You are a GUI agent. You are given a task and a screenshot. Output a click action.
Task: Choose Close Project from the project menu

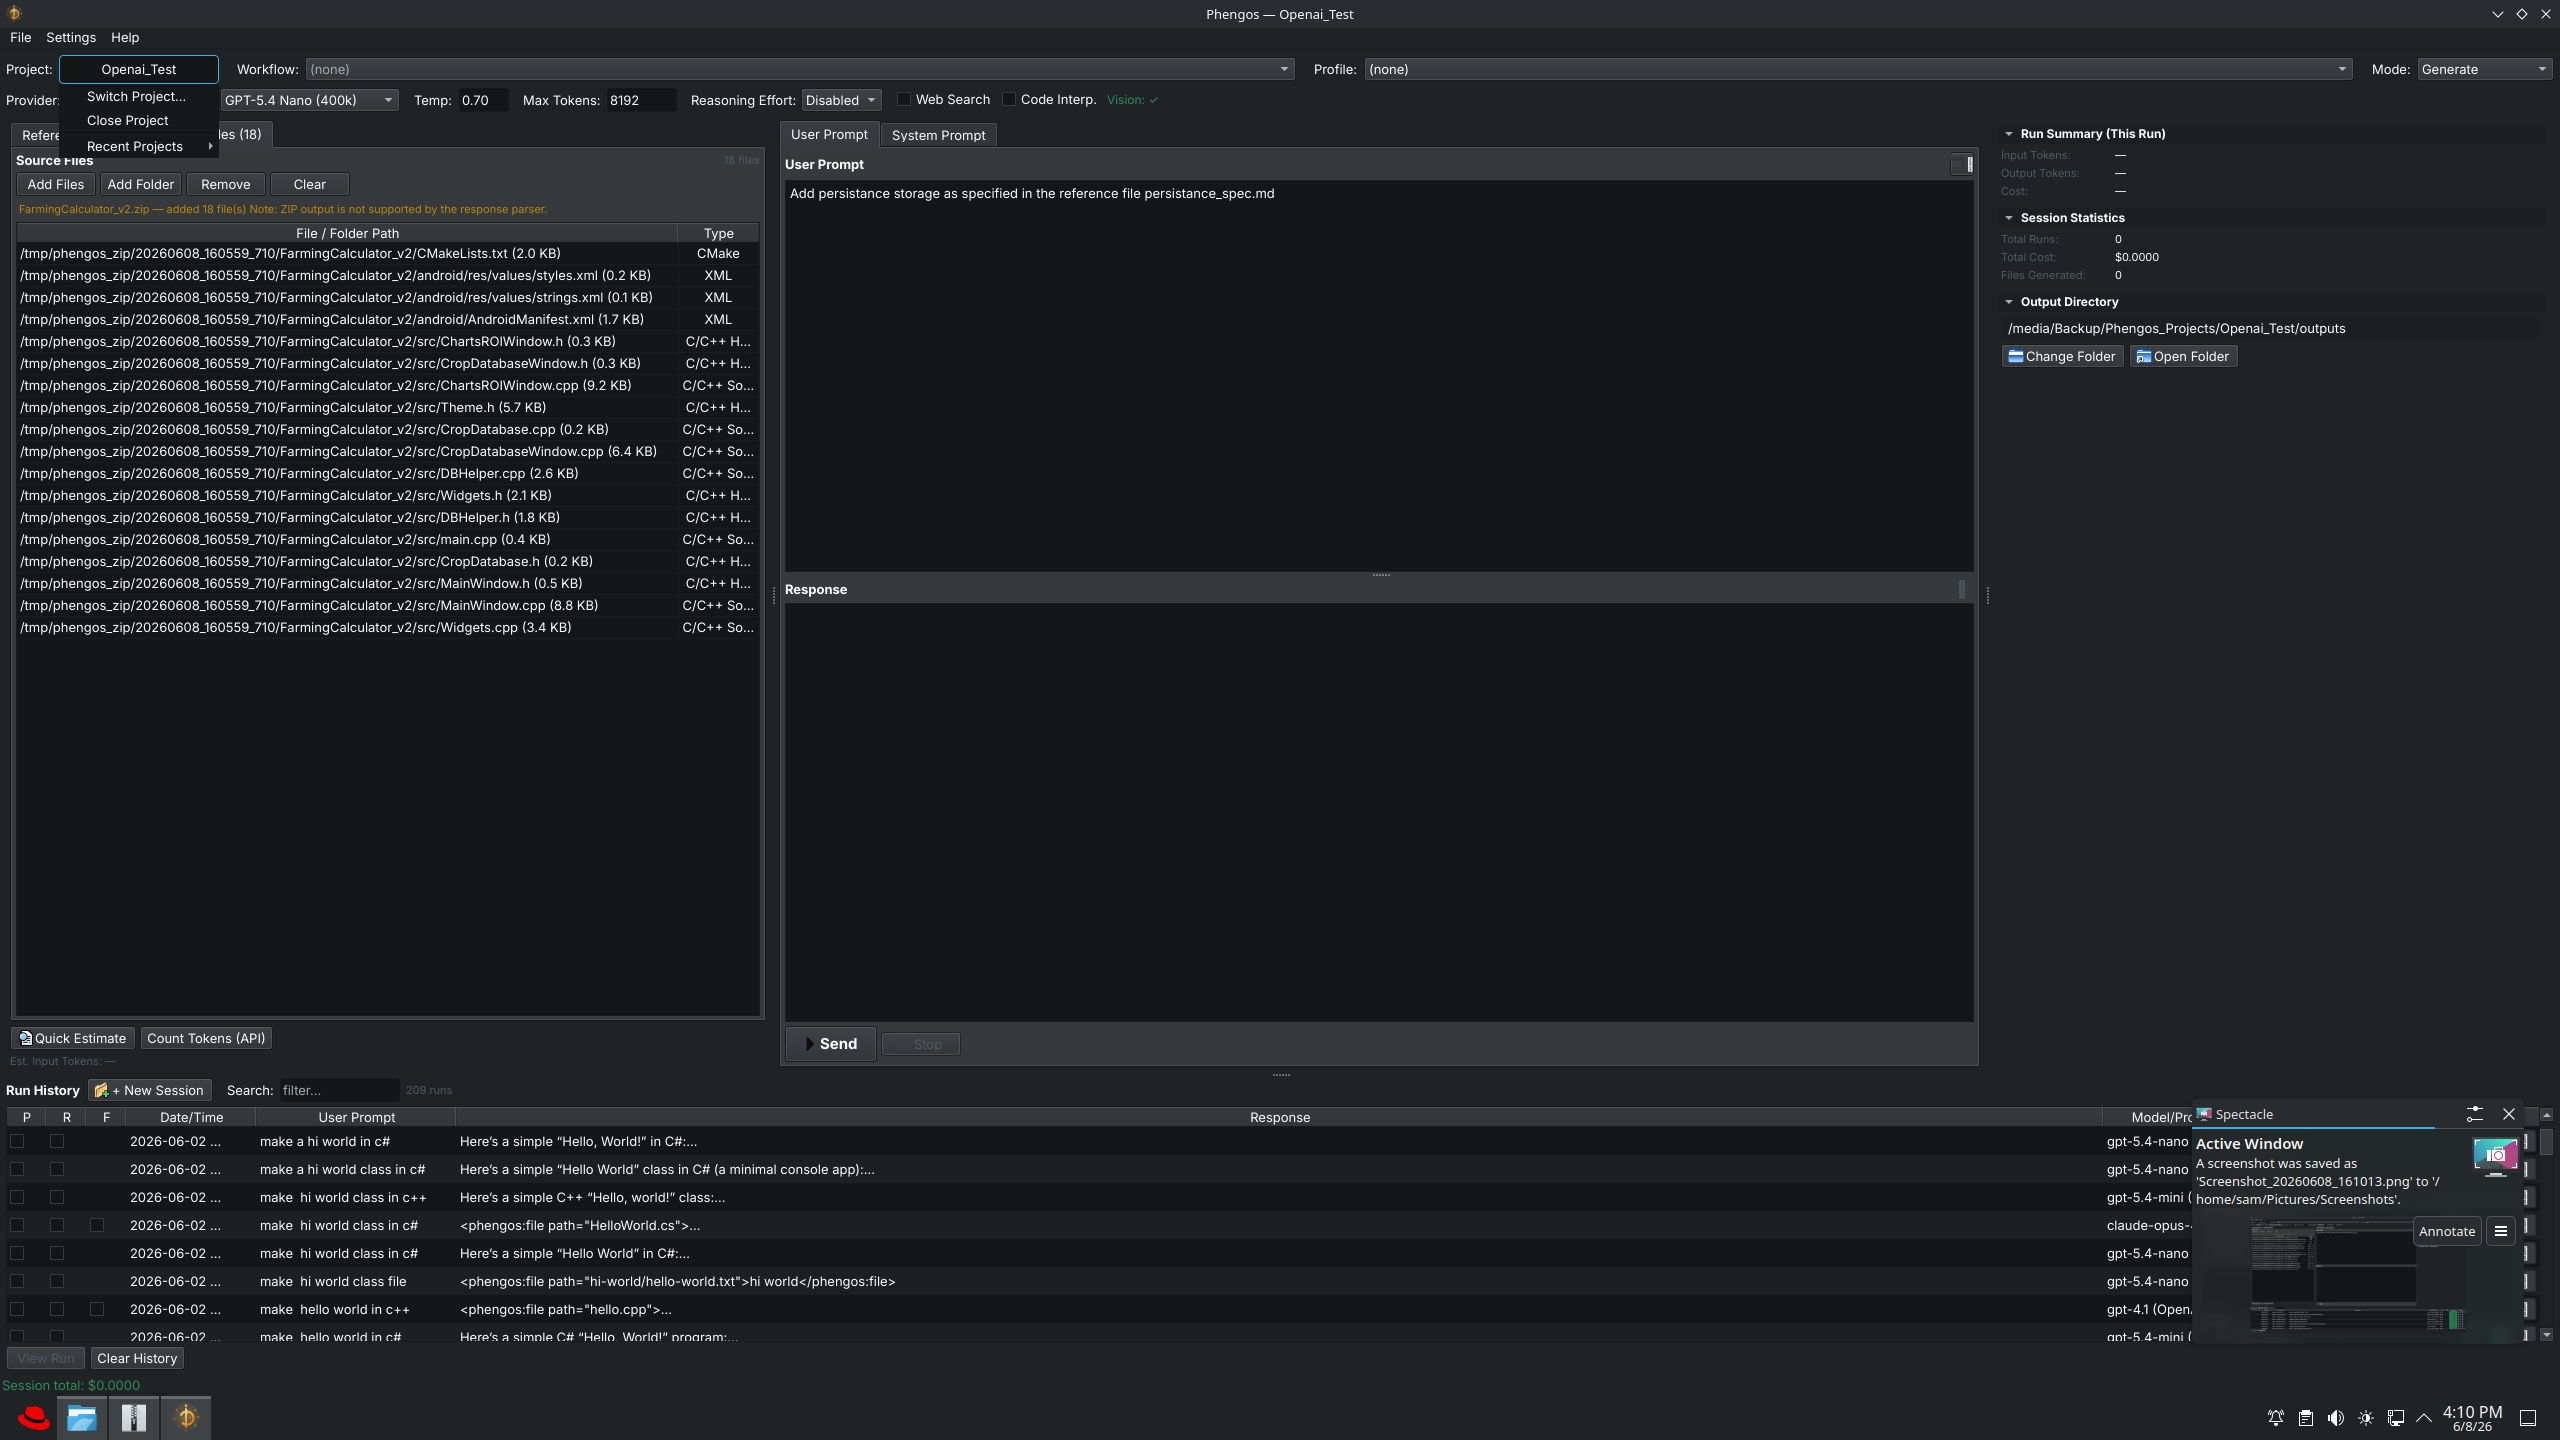pos(138,120)
